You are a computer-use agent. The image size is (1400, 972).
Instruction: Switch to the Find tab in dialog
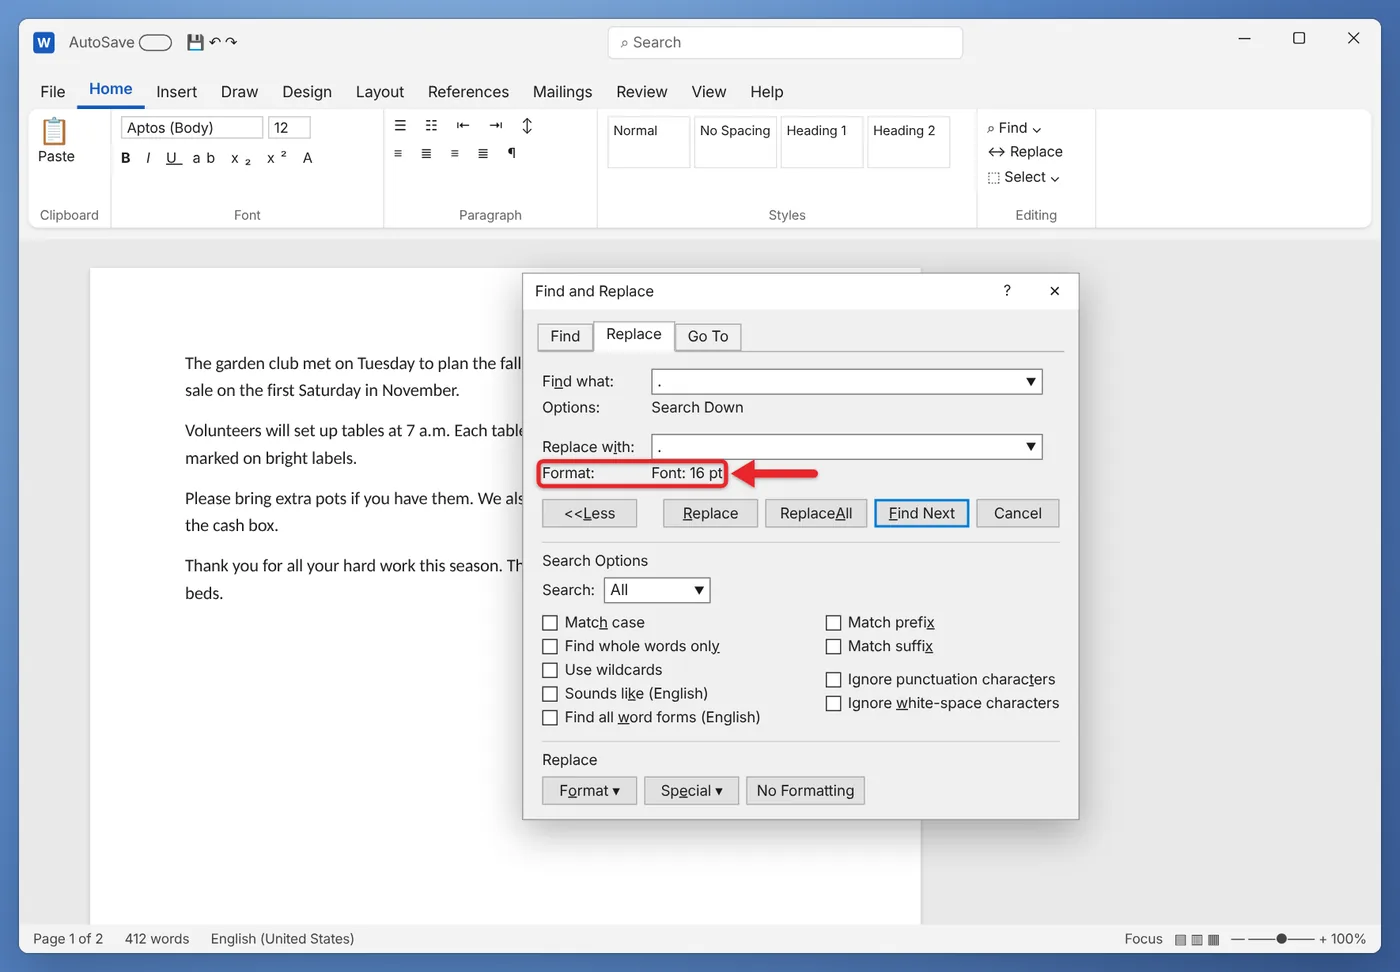(565, 337)
